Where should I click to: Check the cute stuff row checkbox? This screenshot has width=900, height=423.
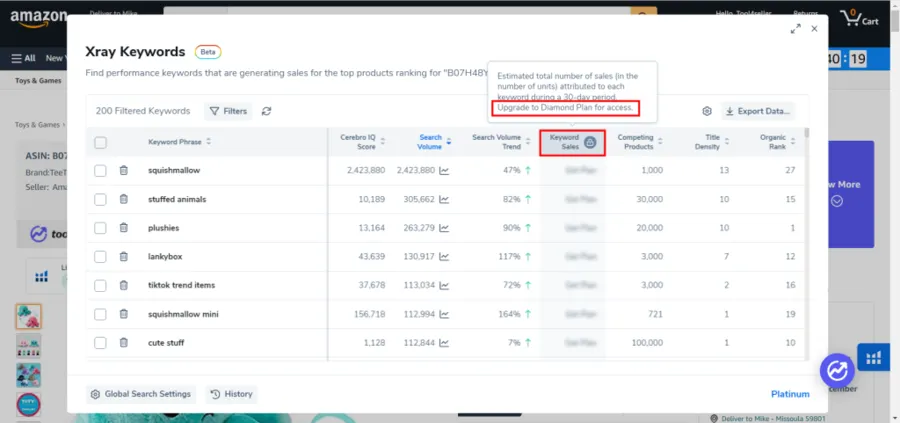point(100,343)
